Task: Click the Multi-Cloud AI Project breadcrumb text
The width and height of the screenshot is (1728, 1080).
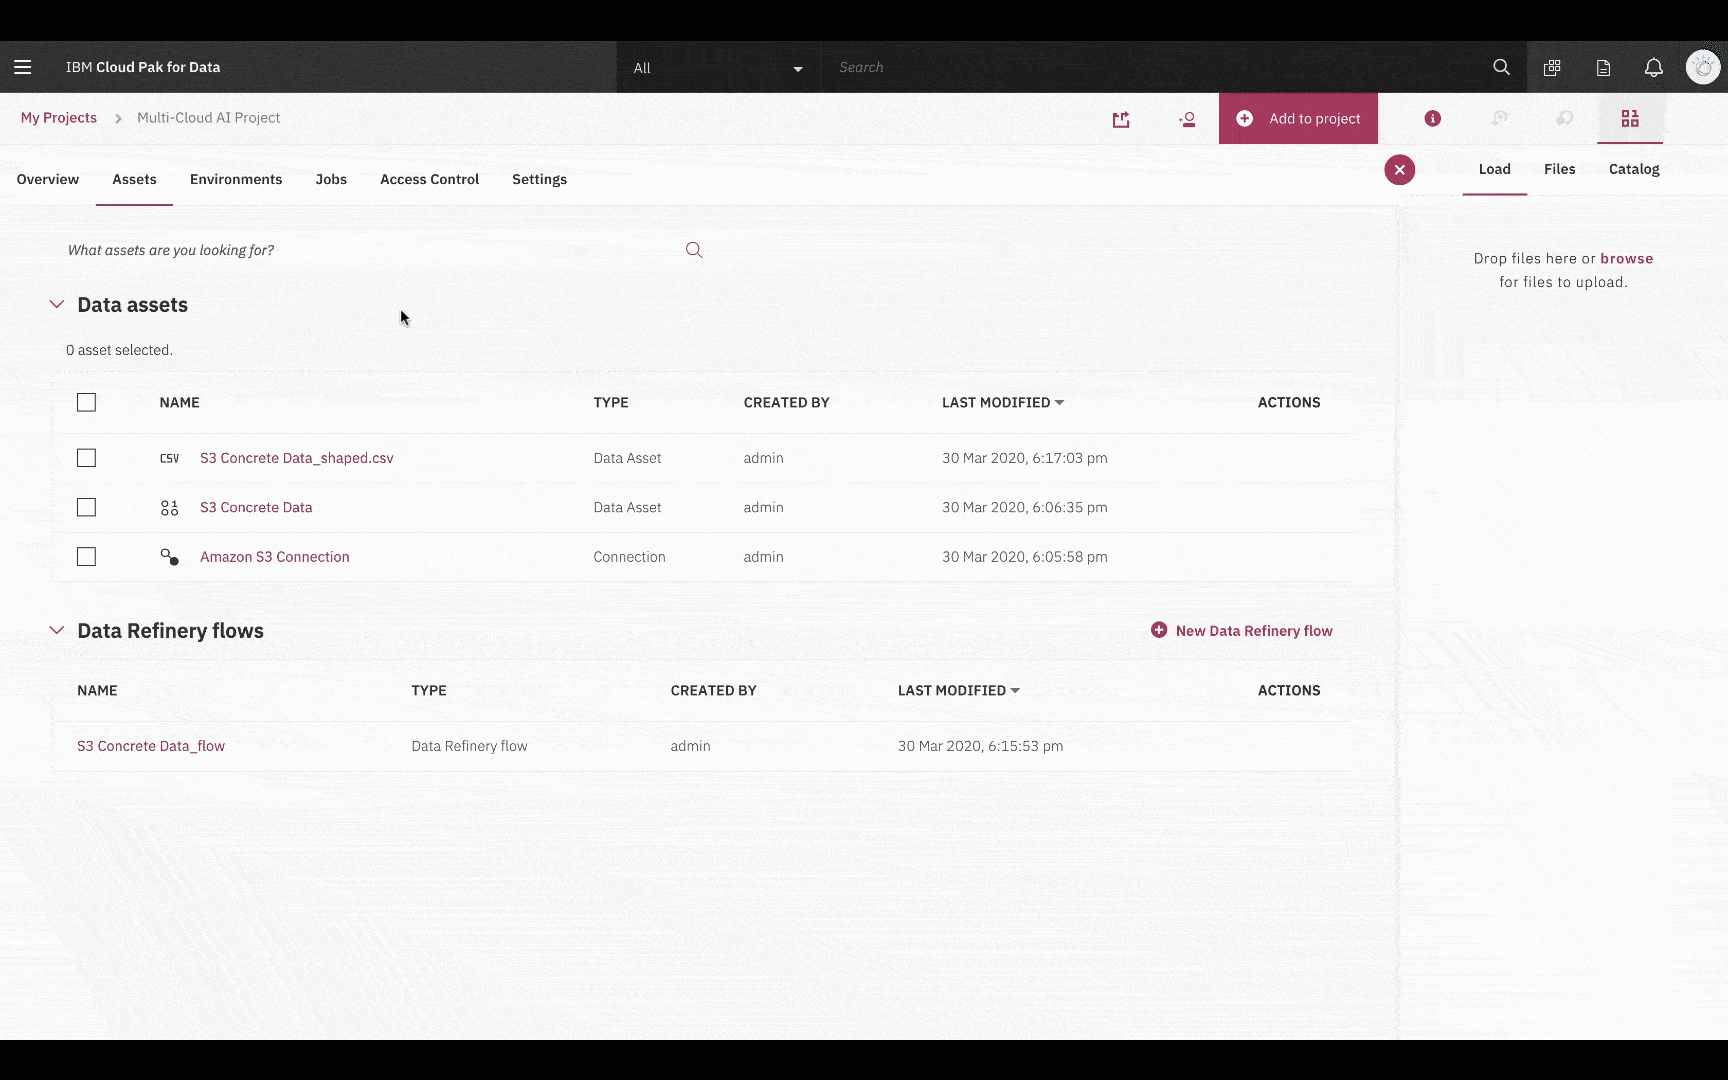Action: coord(208,117)
